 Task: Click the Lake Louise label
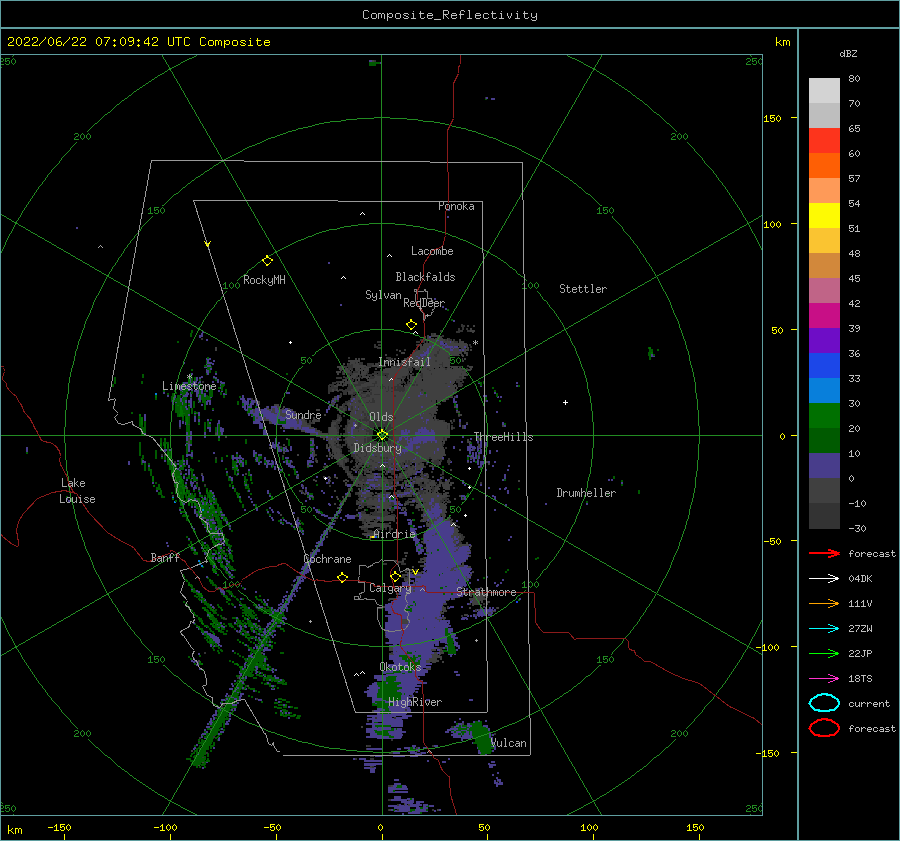(x=78, y=491)
